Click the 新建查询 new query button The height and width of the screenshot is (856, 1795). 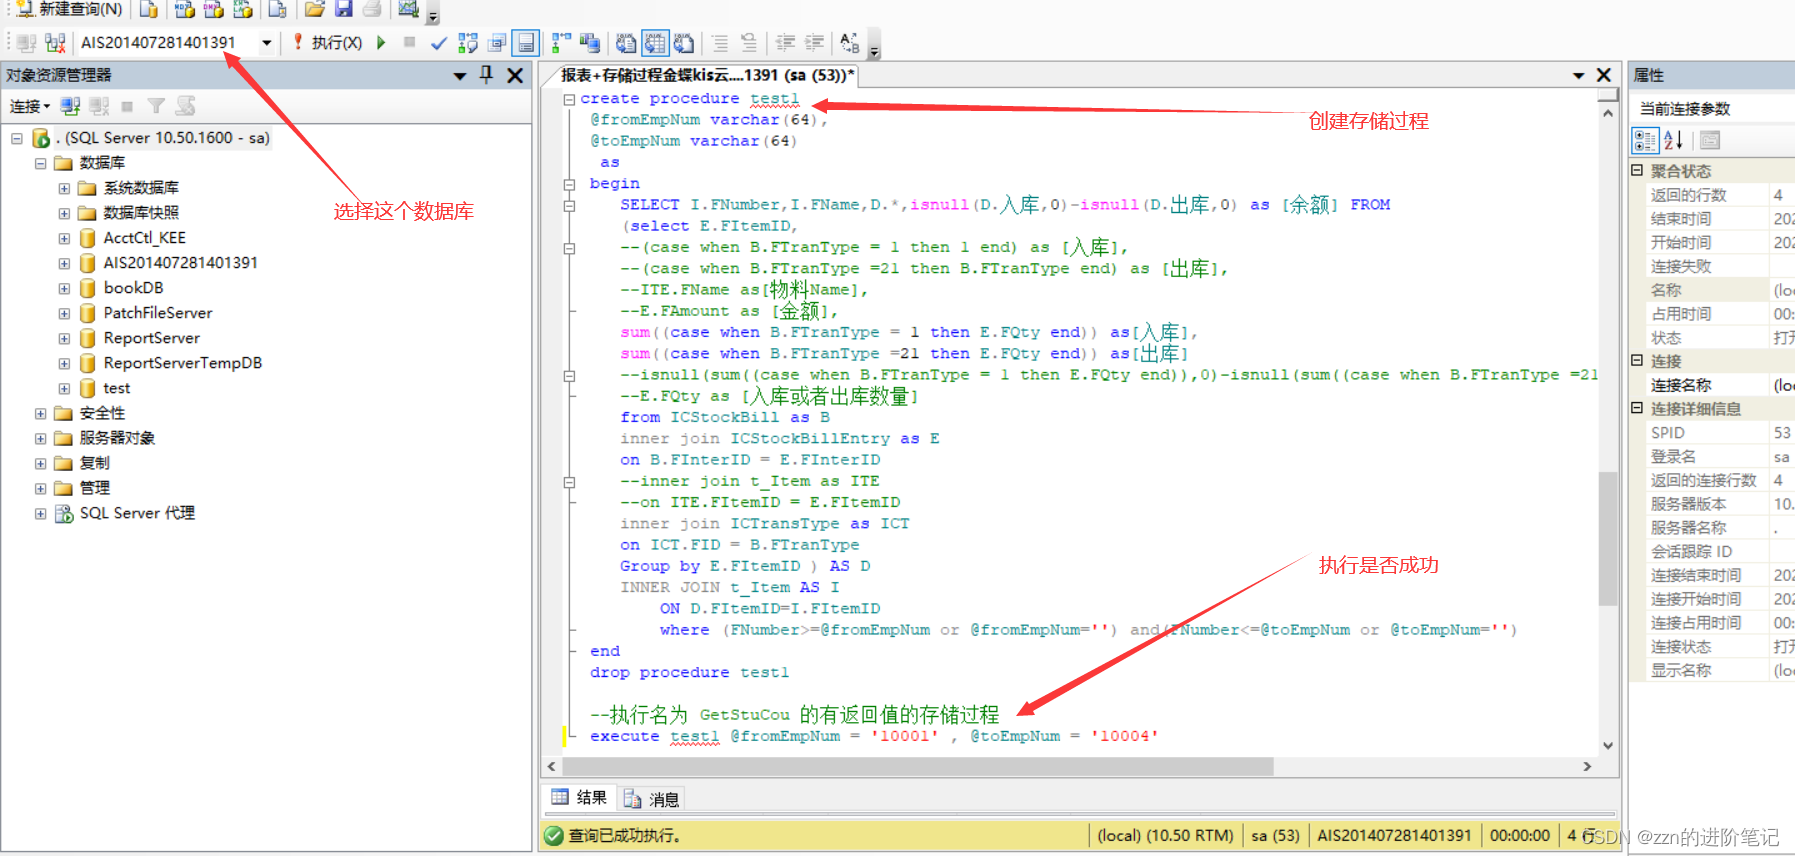coord(68,9)
